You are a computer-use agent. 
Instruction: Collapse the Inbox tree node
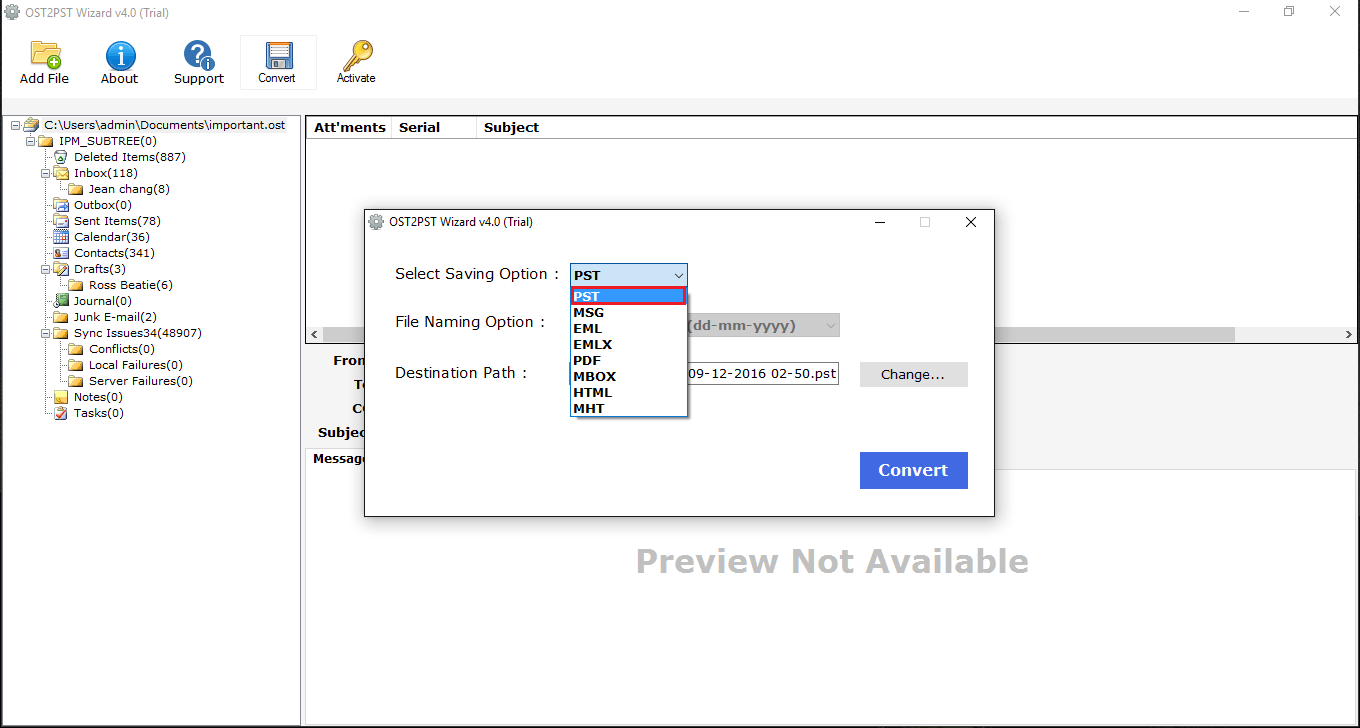click(x=46, y=173)
